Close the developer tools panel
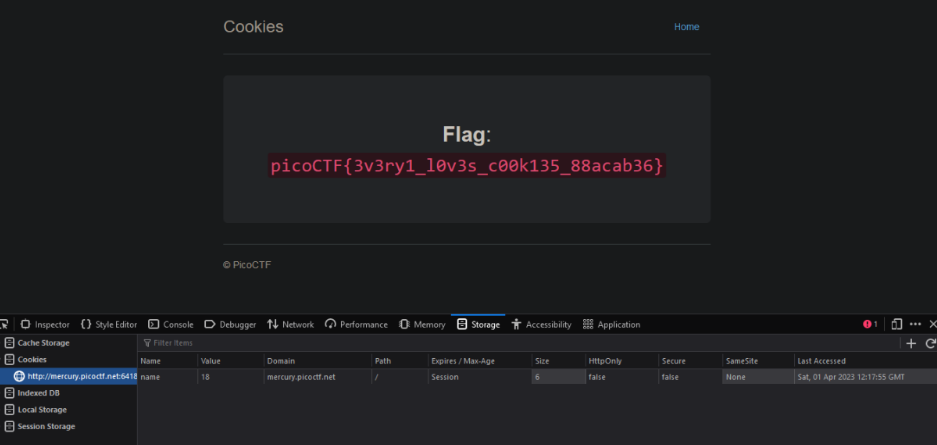The width and height of the screenshot is (937, 445). point(932,324)
